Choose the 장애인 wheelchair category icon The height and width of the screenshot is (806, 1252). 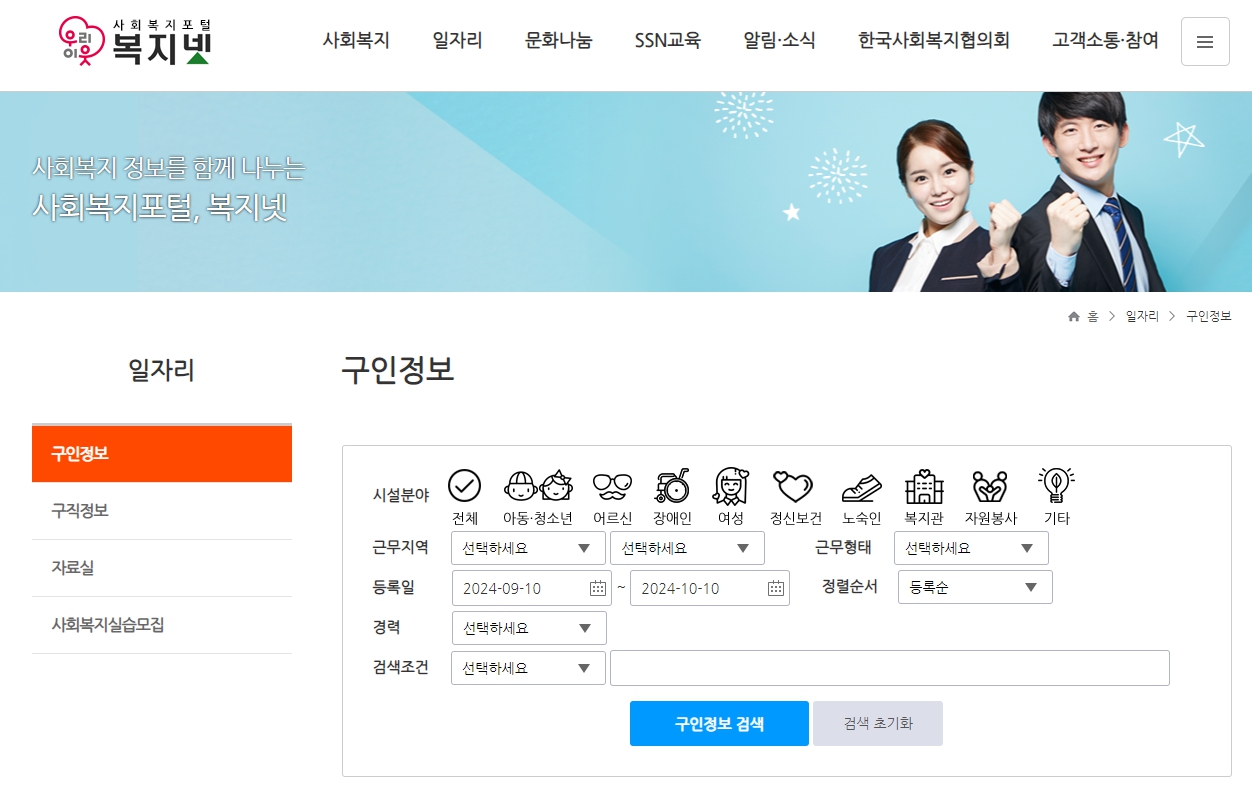coord(670,487)
